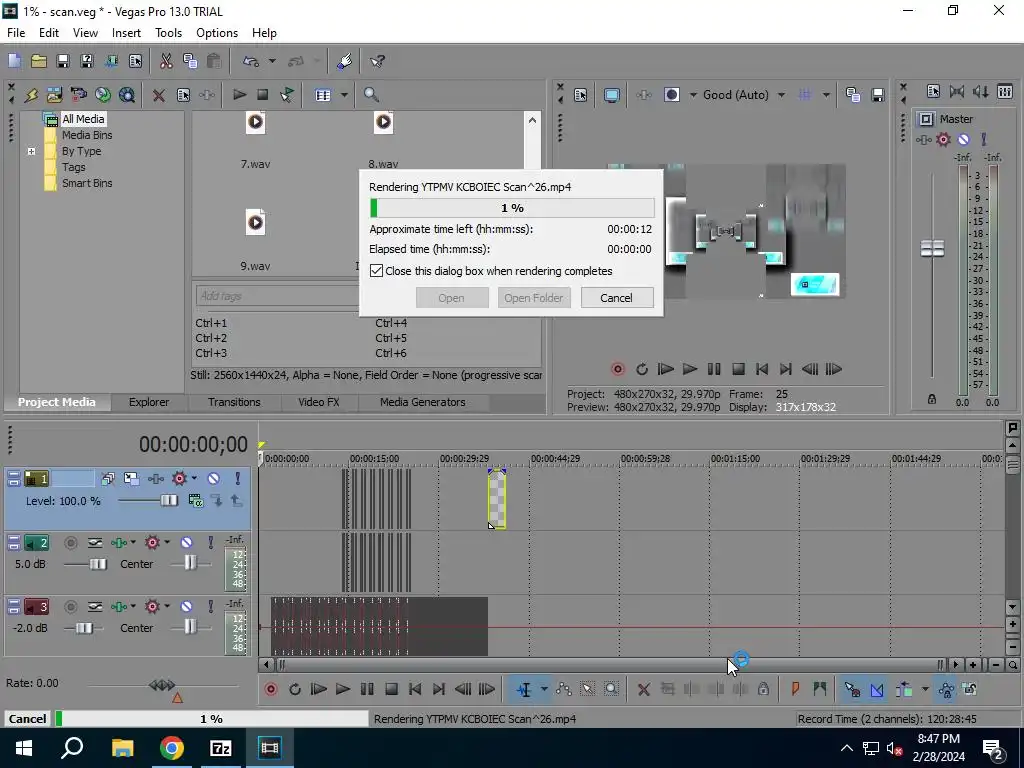The width and height of the screenshot is (1024, 768).
Task: Click the Zoom Edit Tool magnifier icon
Action: 611,690
